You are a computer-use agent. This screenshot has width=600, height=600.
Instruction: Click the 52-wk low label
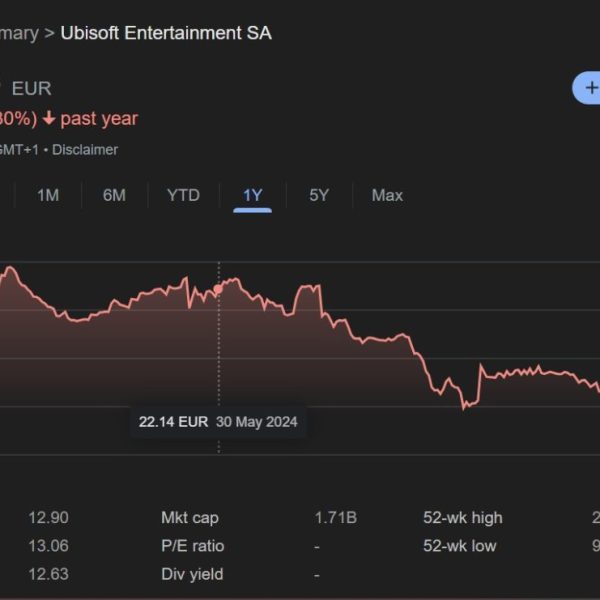point(460,546)
